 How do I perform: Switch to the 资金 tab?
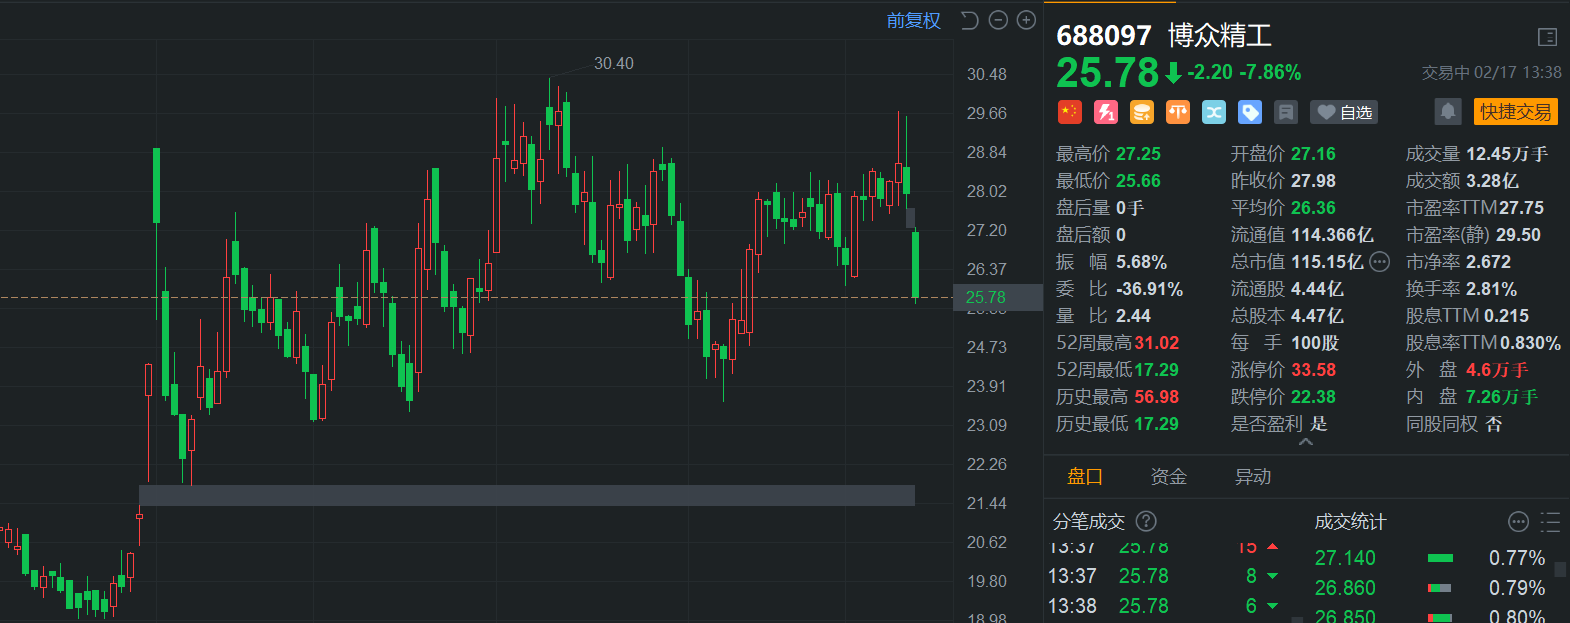click(x=1168, y=477)
